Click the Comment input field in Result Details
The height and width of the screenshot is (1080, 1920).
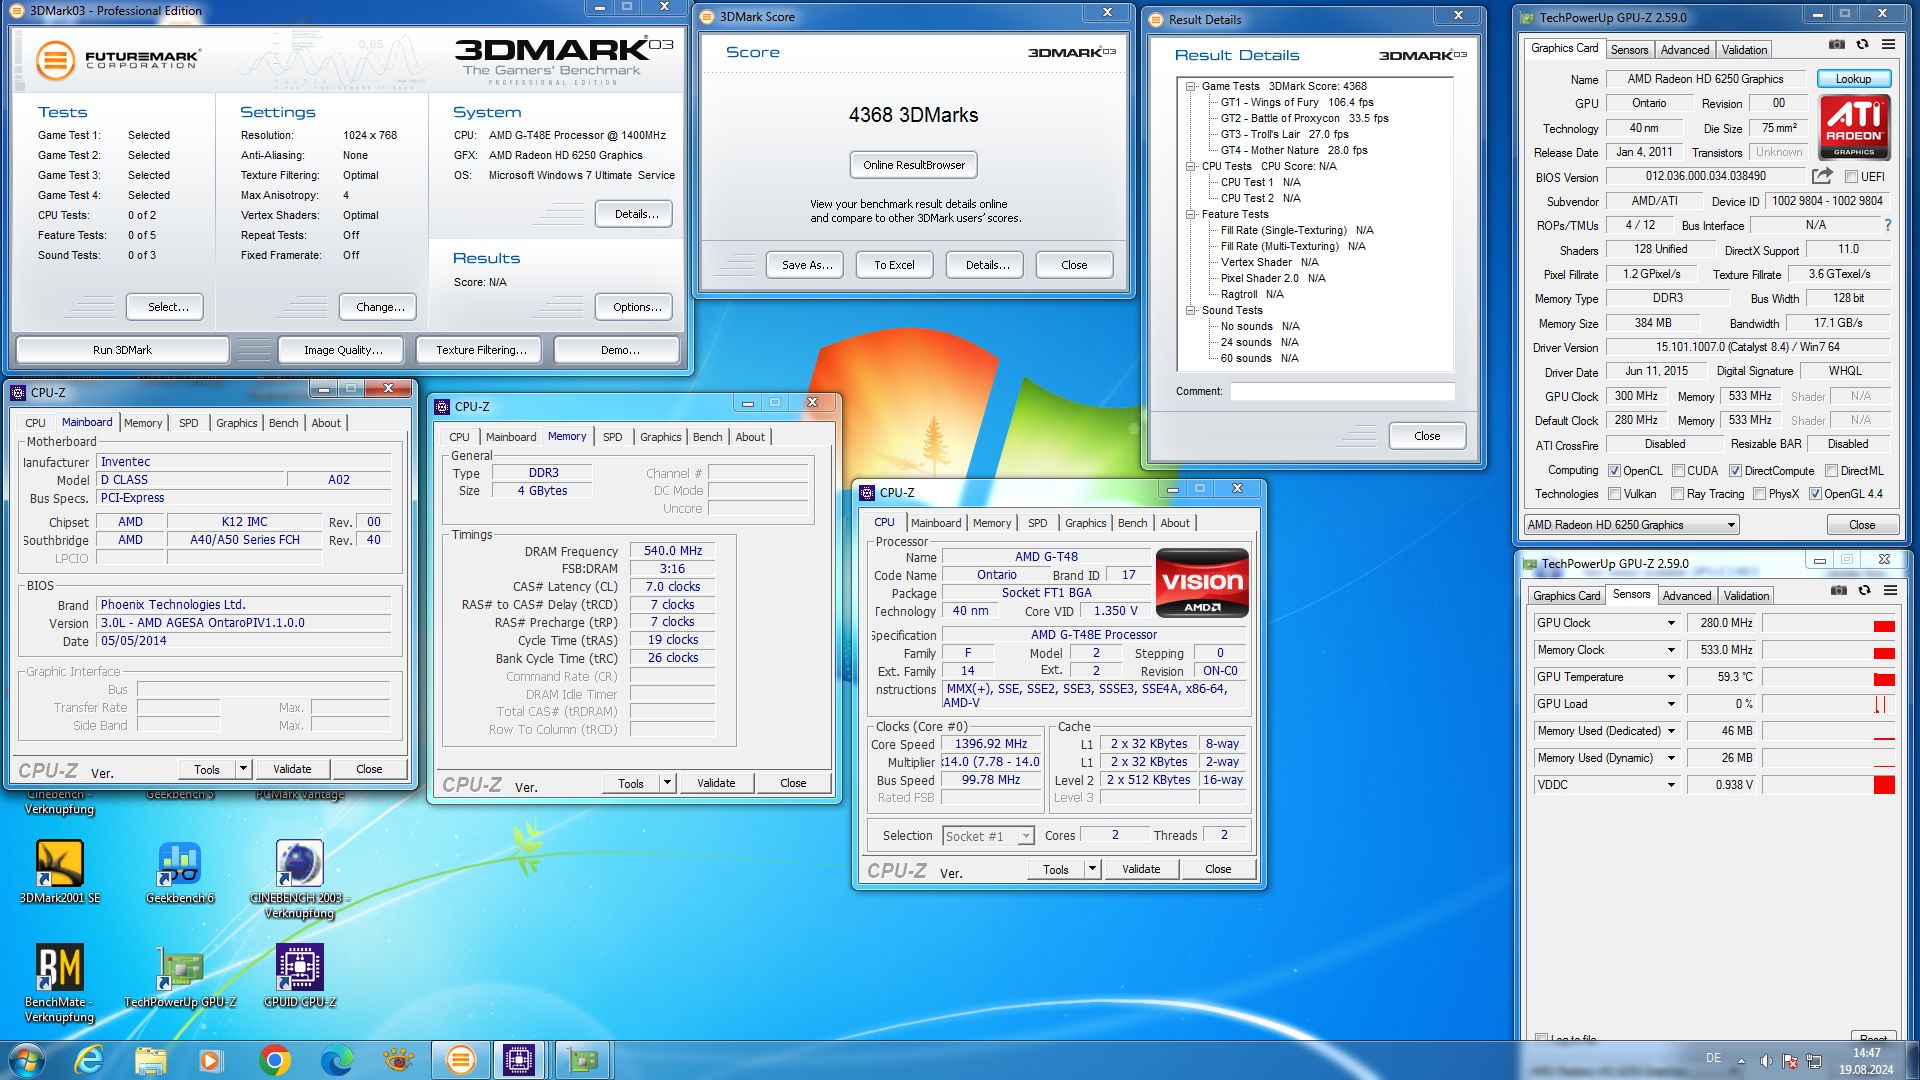point(1342,392)
